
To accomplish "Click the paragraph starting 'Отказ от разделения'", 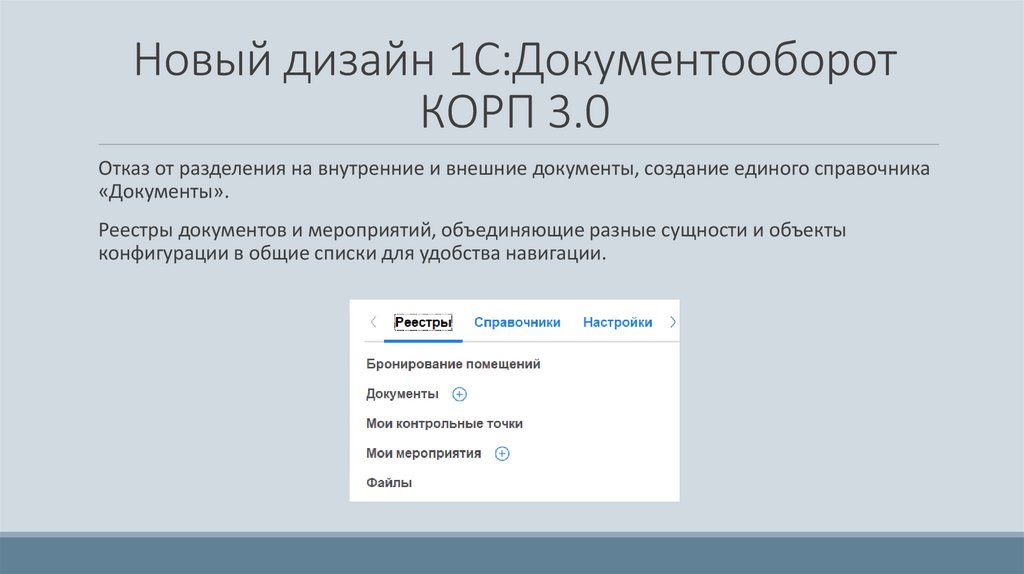I will click(514, 180).
